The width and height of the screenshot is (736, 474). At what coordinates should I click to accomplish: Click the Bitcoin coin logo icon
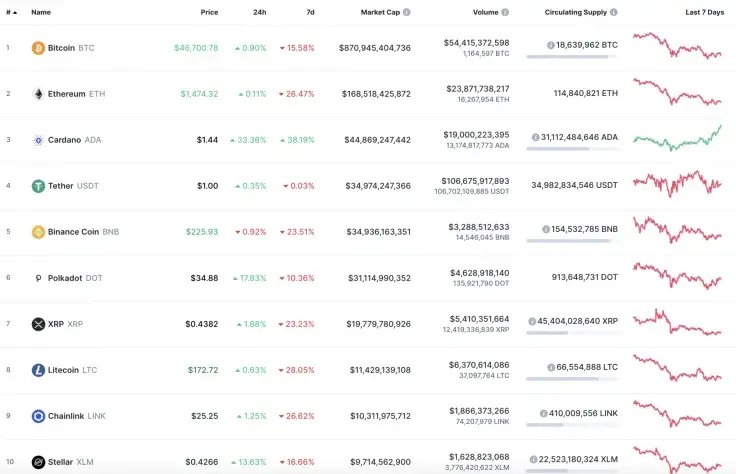[38, 48]
